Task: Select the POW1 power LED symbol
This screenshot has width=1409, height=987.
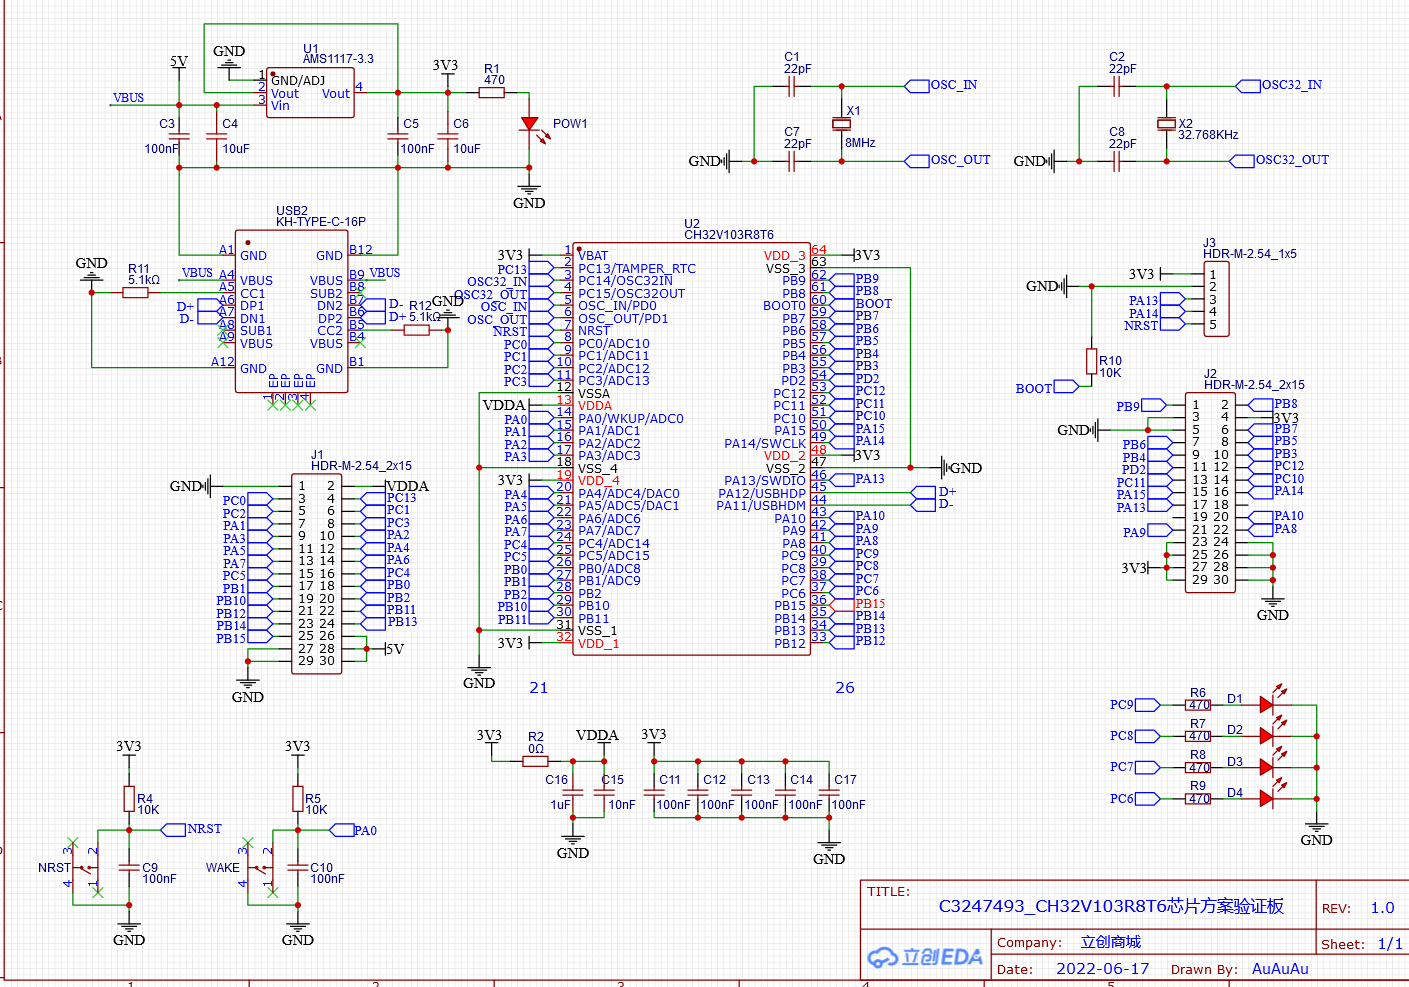Action: tap(531, 125)
